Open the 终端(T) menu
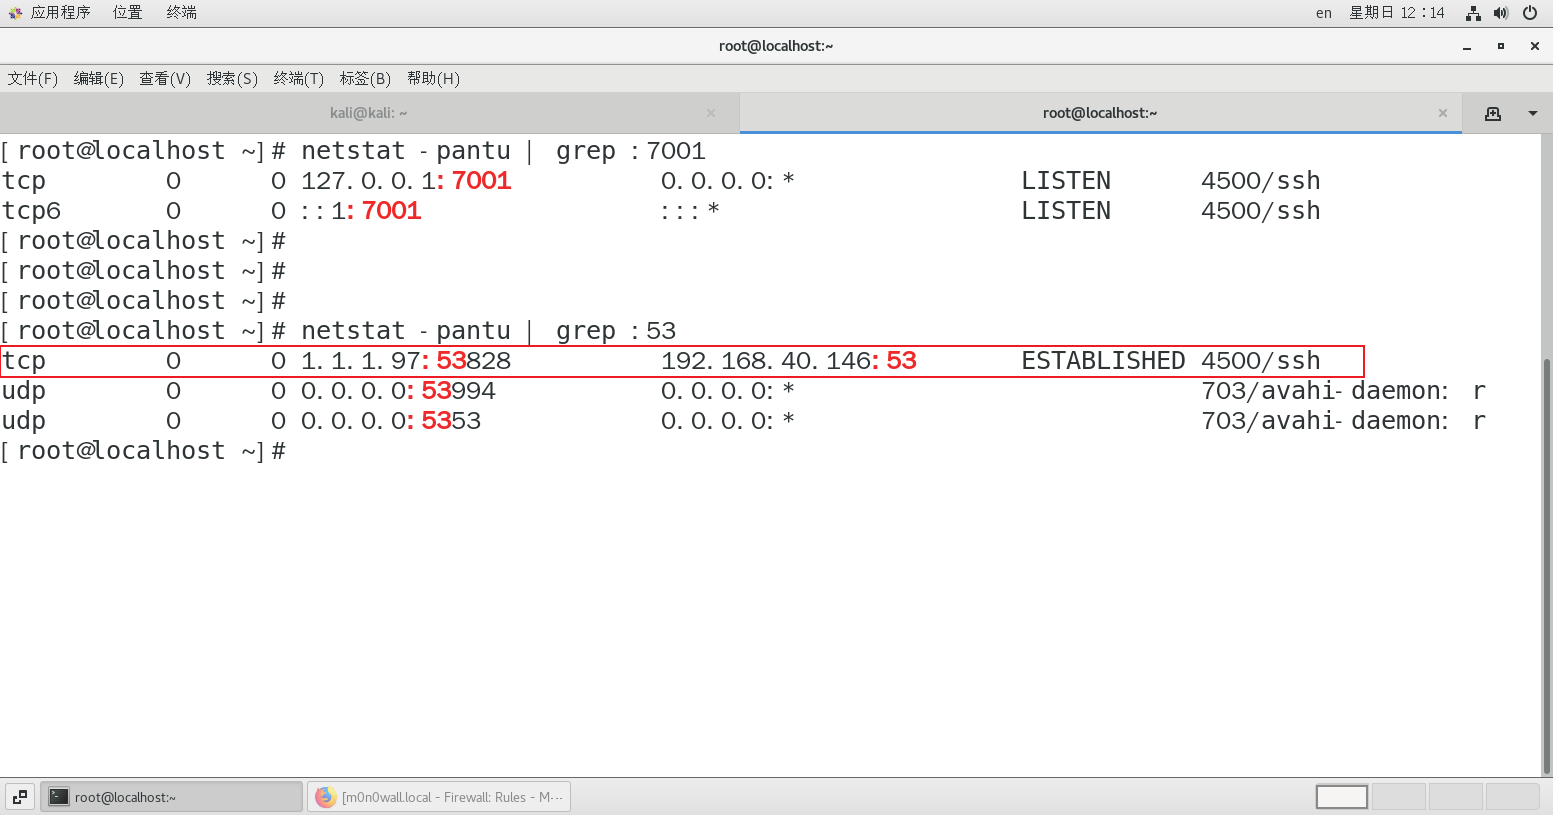 (299, 78)
